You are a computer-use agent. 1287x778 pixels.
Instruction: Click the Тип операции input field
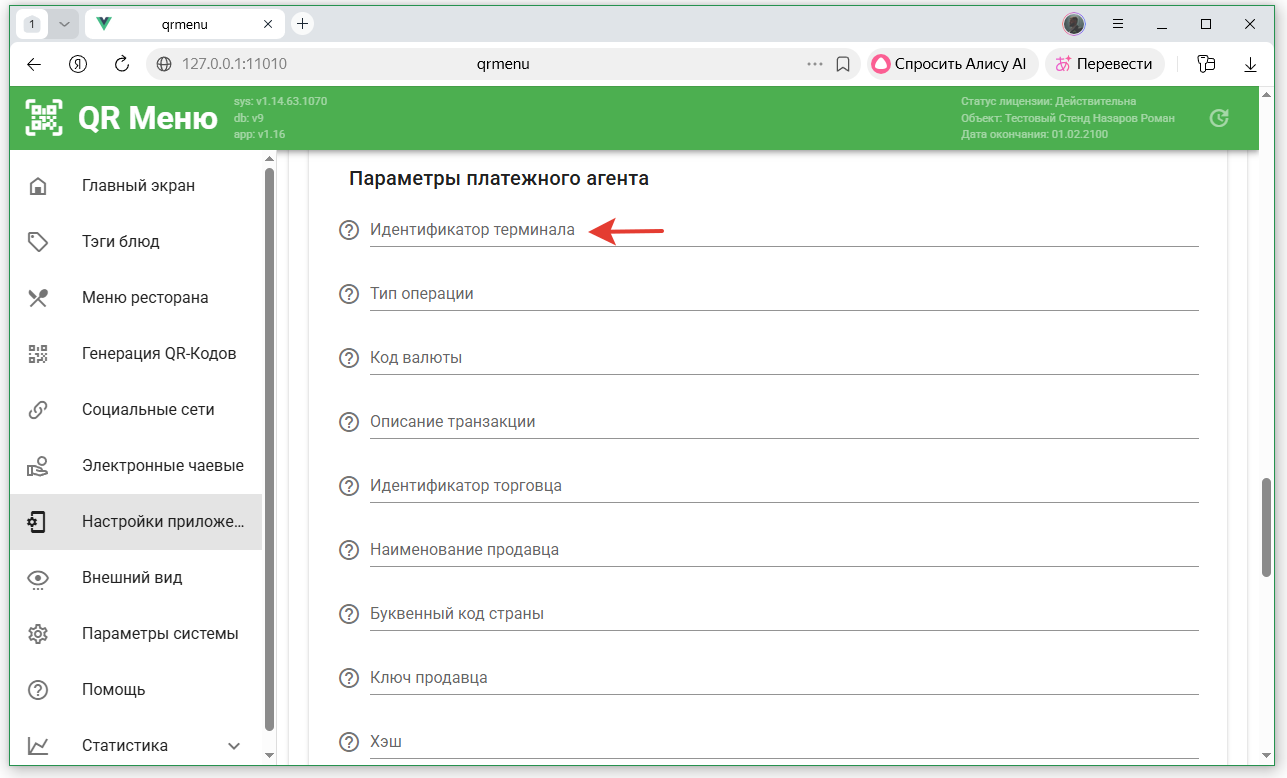pyautogui.click(x=783, y=295)
